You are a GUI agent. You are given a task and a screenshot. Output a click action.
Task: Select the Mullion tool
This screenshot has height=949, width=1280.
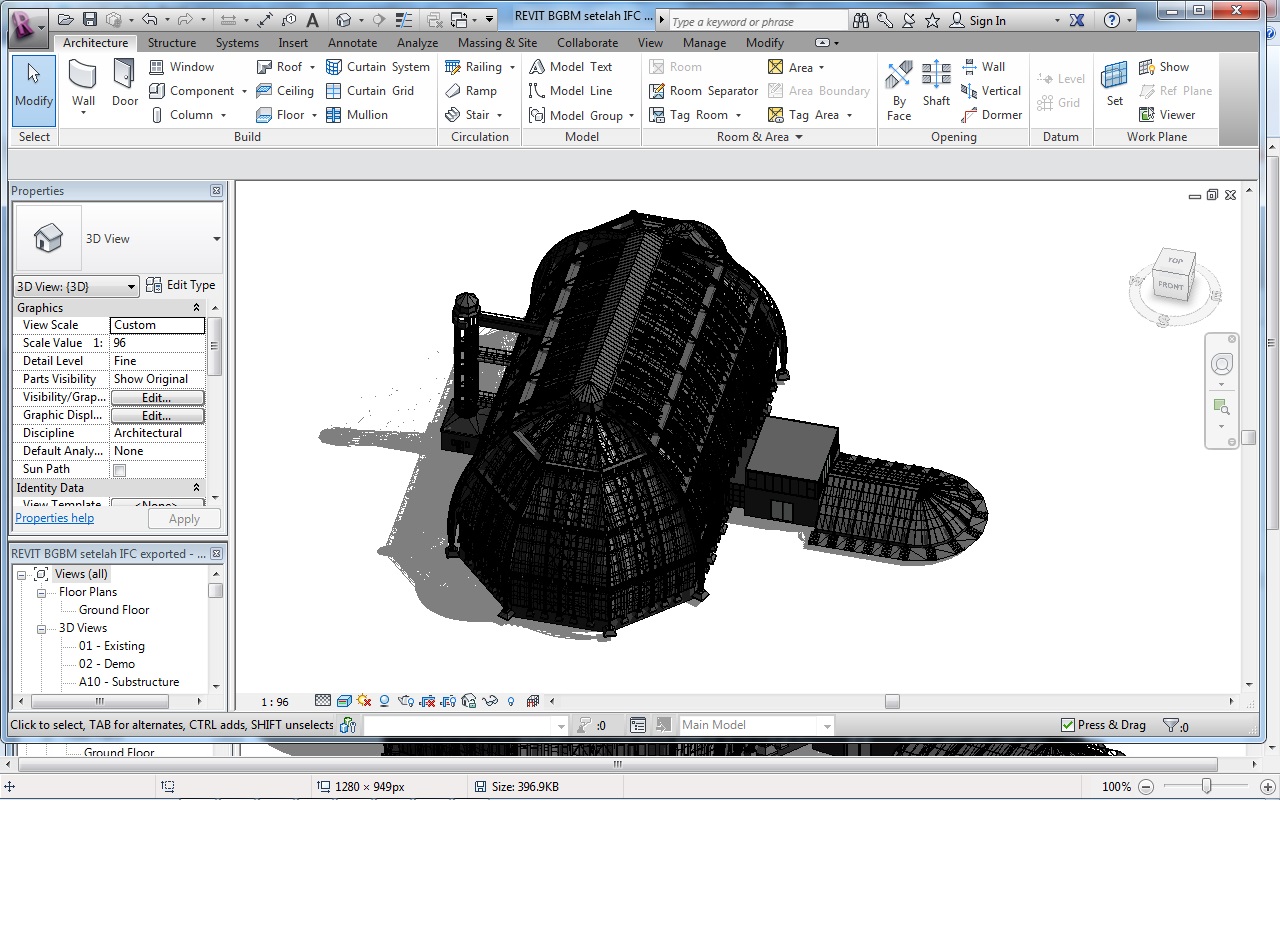(x=356, y=115)
